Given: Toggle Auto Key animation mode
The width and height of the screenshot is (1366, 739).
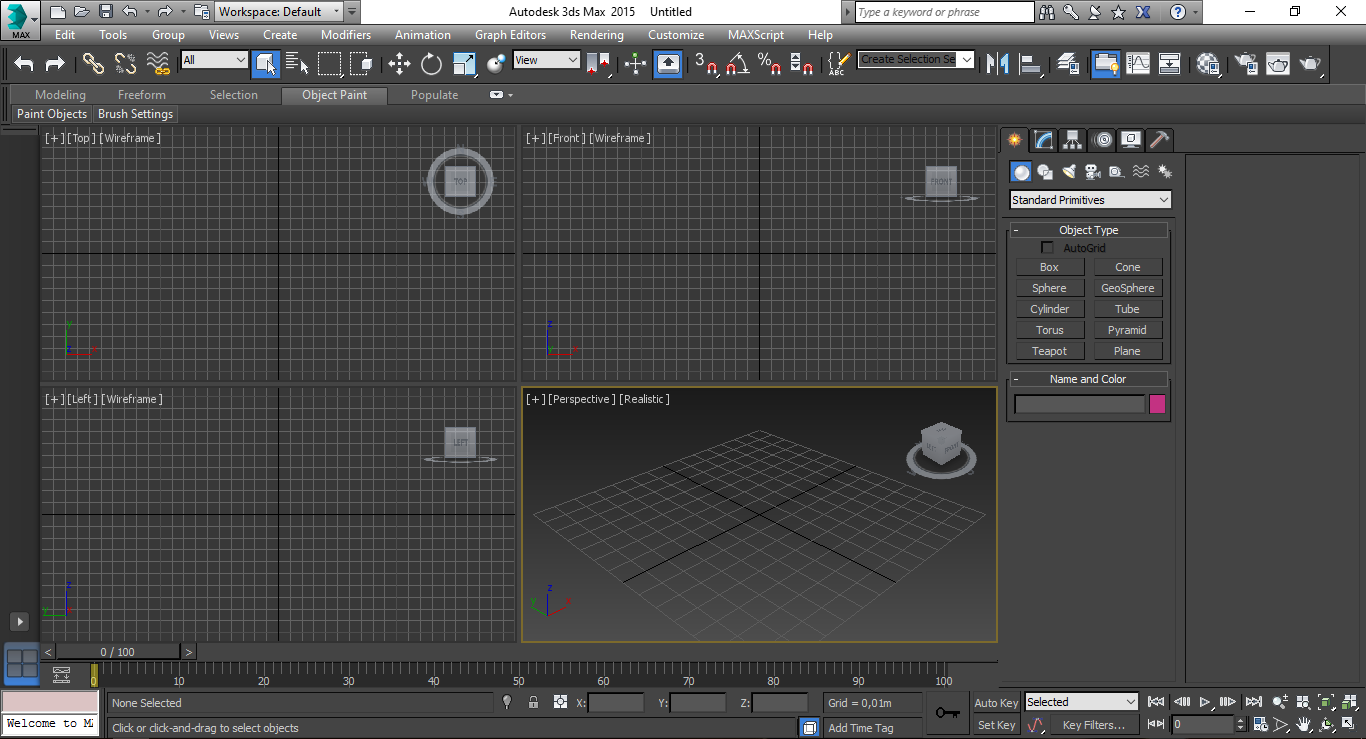Looking at the screenshot, I should tap(996, 703).
